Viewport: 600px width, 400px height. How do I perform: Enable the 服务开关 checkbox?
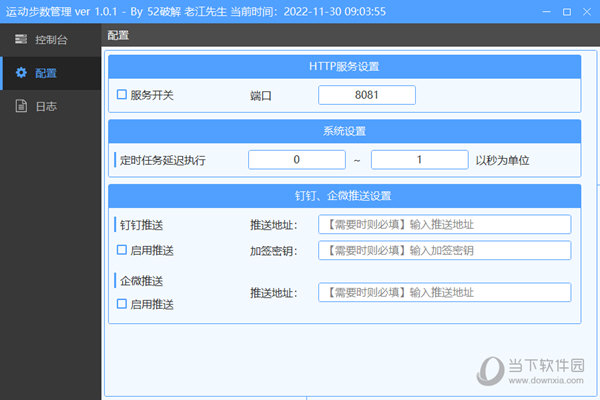tap(122, 96)
